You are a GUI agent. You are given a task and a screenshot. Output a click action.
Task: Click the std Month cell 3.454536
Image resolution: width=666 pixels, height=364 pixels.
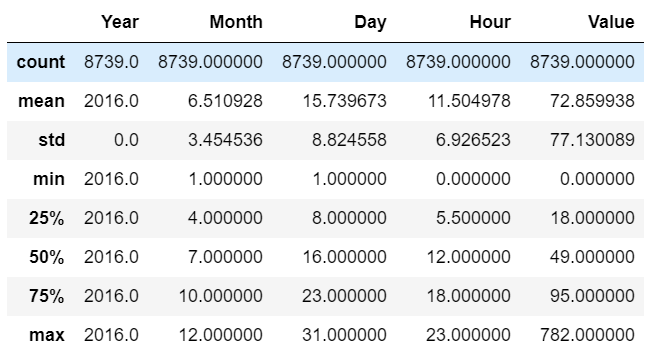pos(226,140)
